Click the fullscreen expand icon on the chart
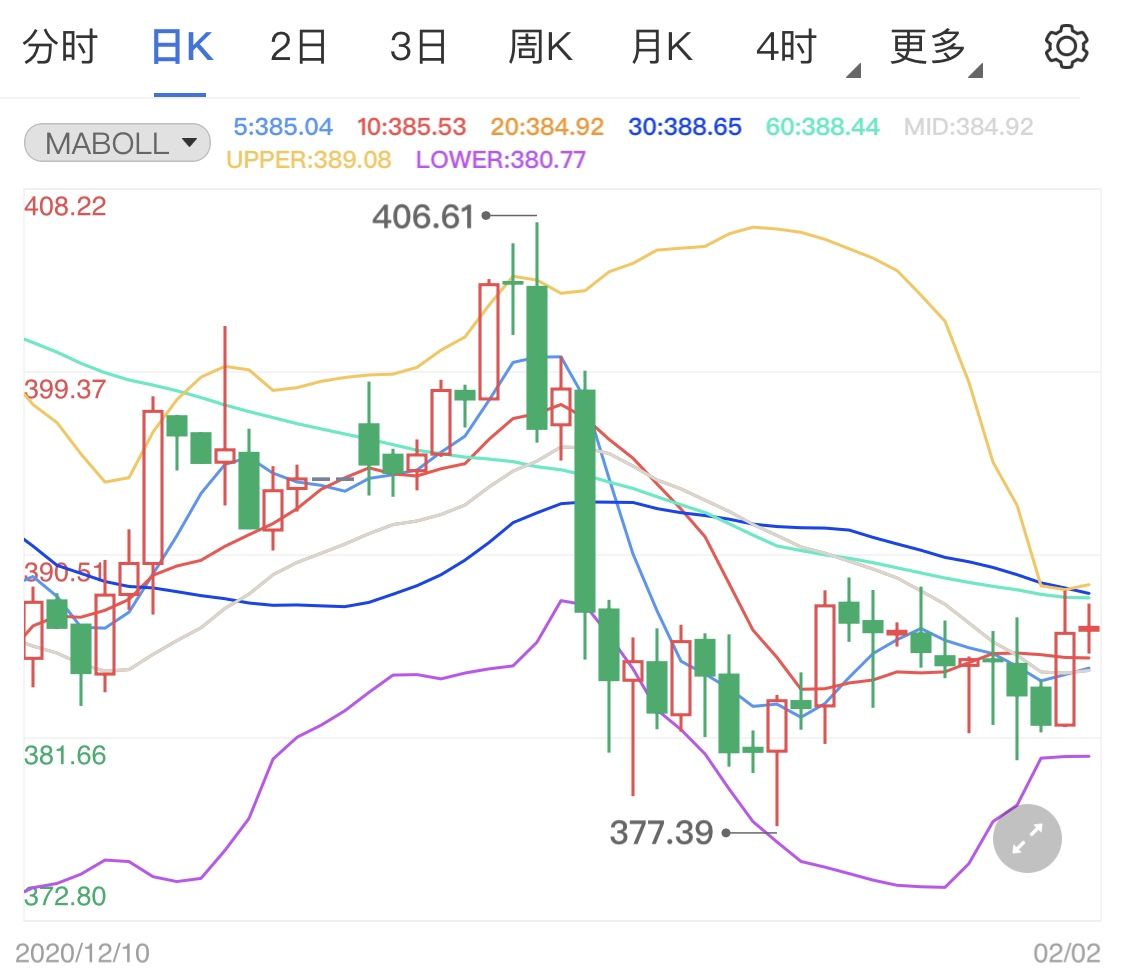The height and width of the screenshot is (975, 1125). [x=1026, y=838]
